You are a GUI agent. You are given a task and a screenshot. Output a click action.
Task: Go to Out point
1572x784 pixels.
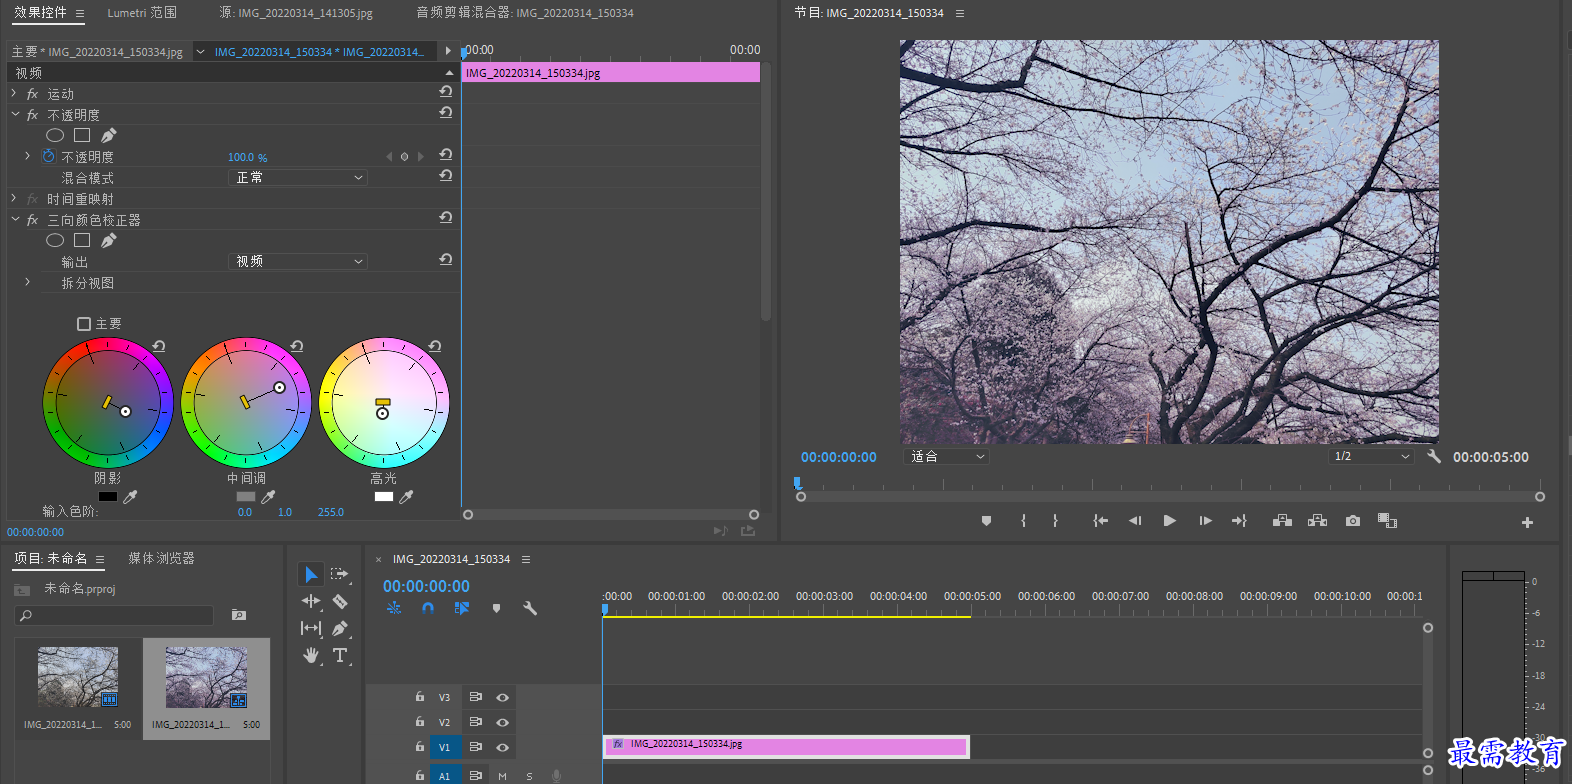(1240, 521)
